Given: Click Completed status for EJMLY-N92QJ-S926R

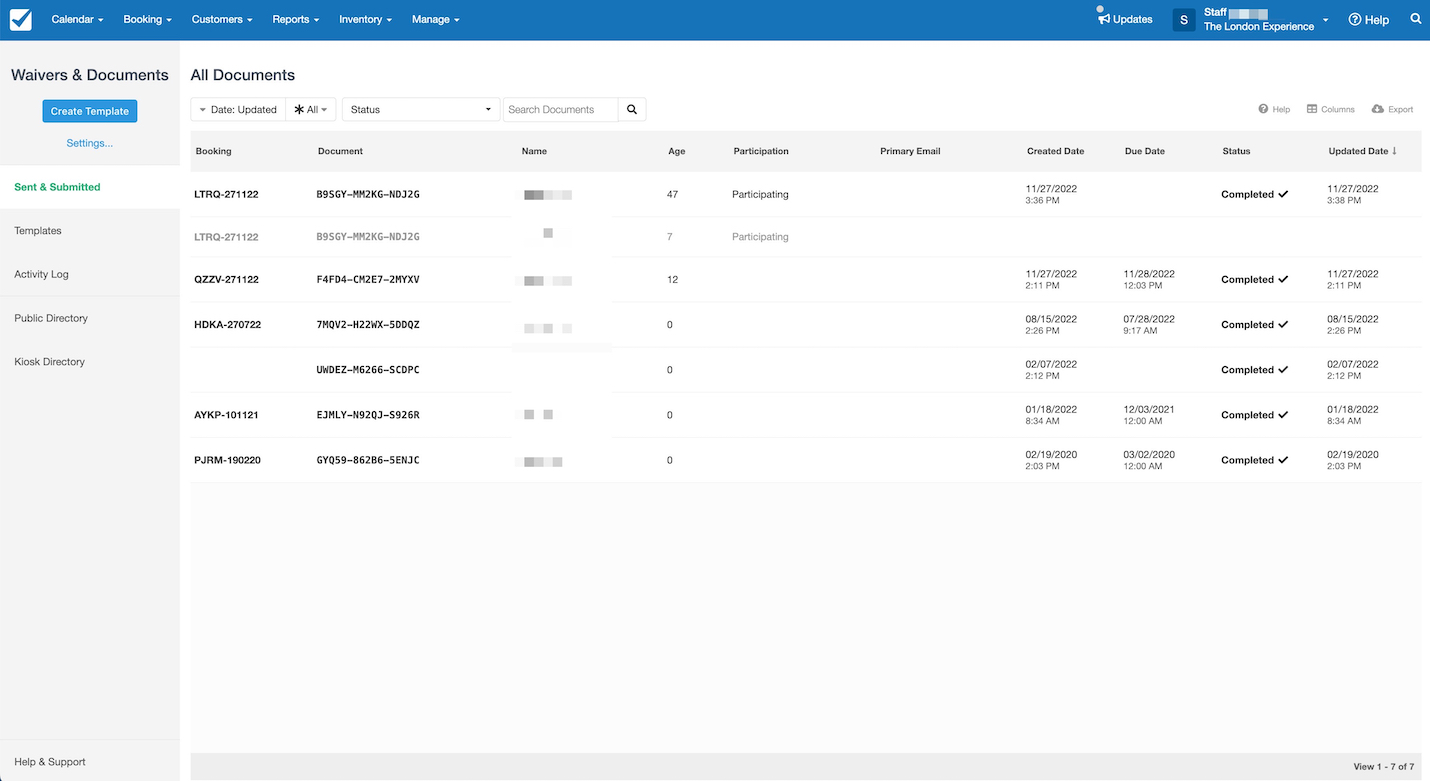Looking at the screenshot, I should click(1254, 414).
